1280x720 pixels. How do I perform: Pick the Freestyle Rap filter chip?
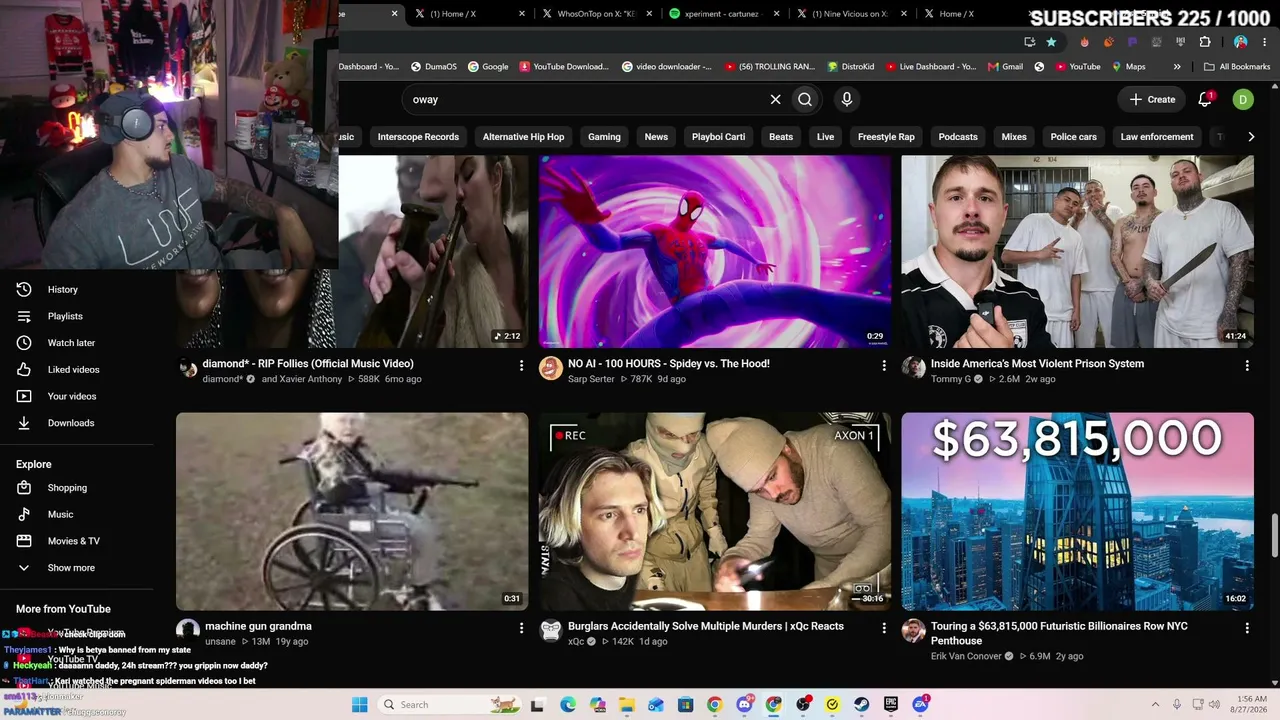(x=886, y=137)
